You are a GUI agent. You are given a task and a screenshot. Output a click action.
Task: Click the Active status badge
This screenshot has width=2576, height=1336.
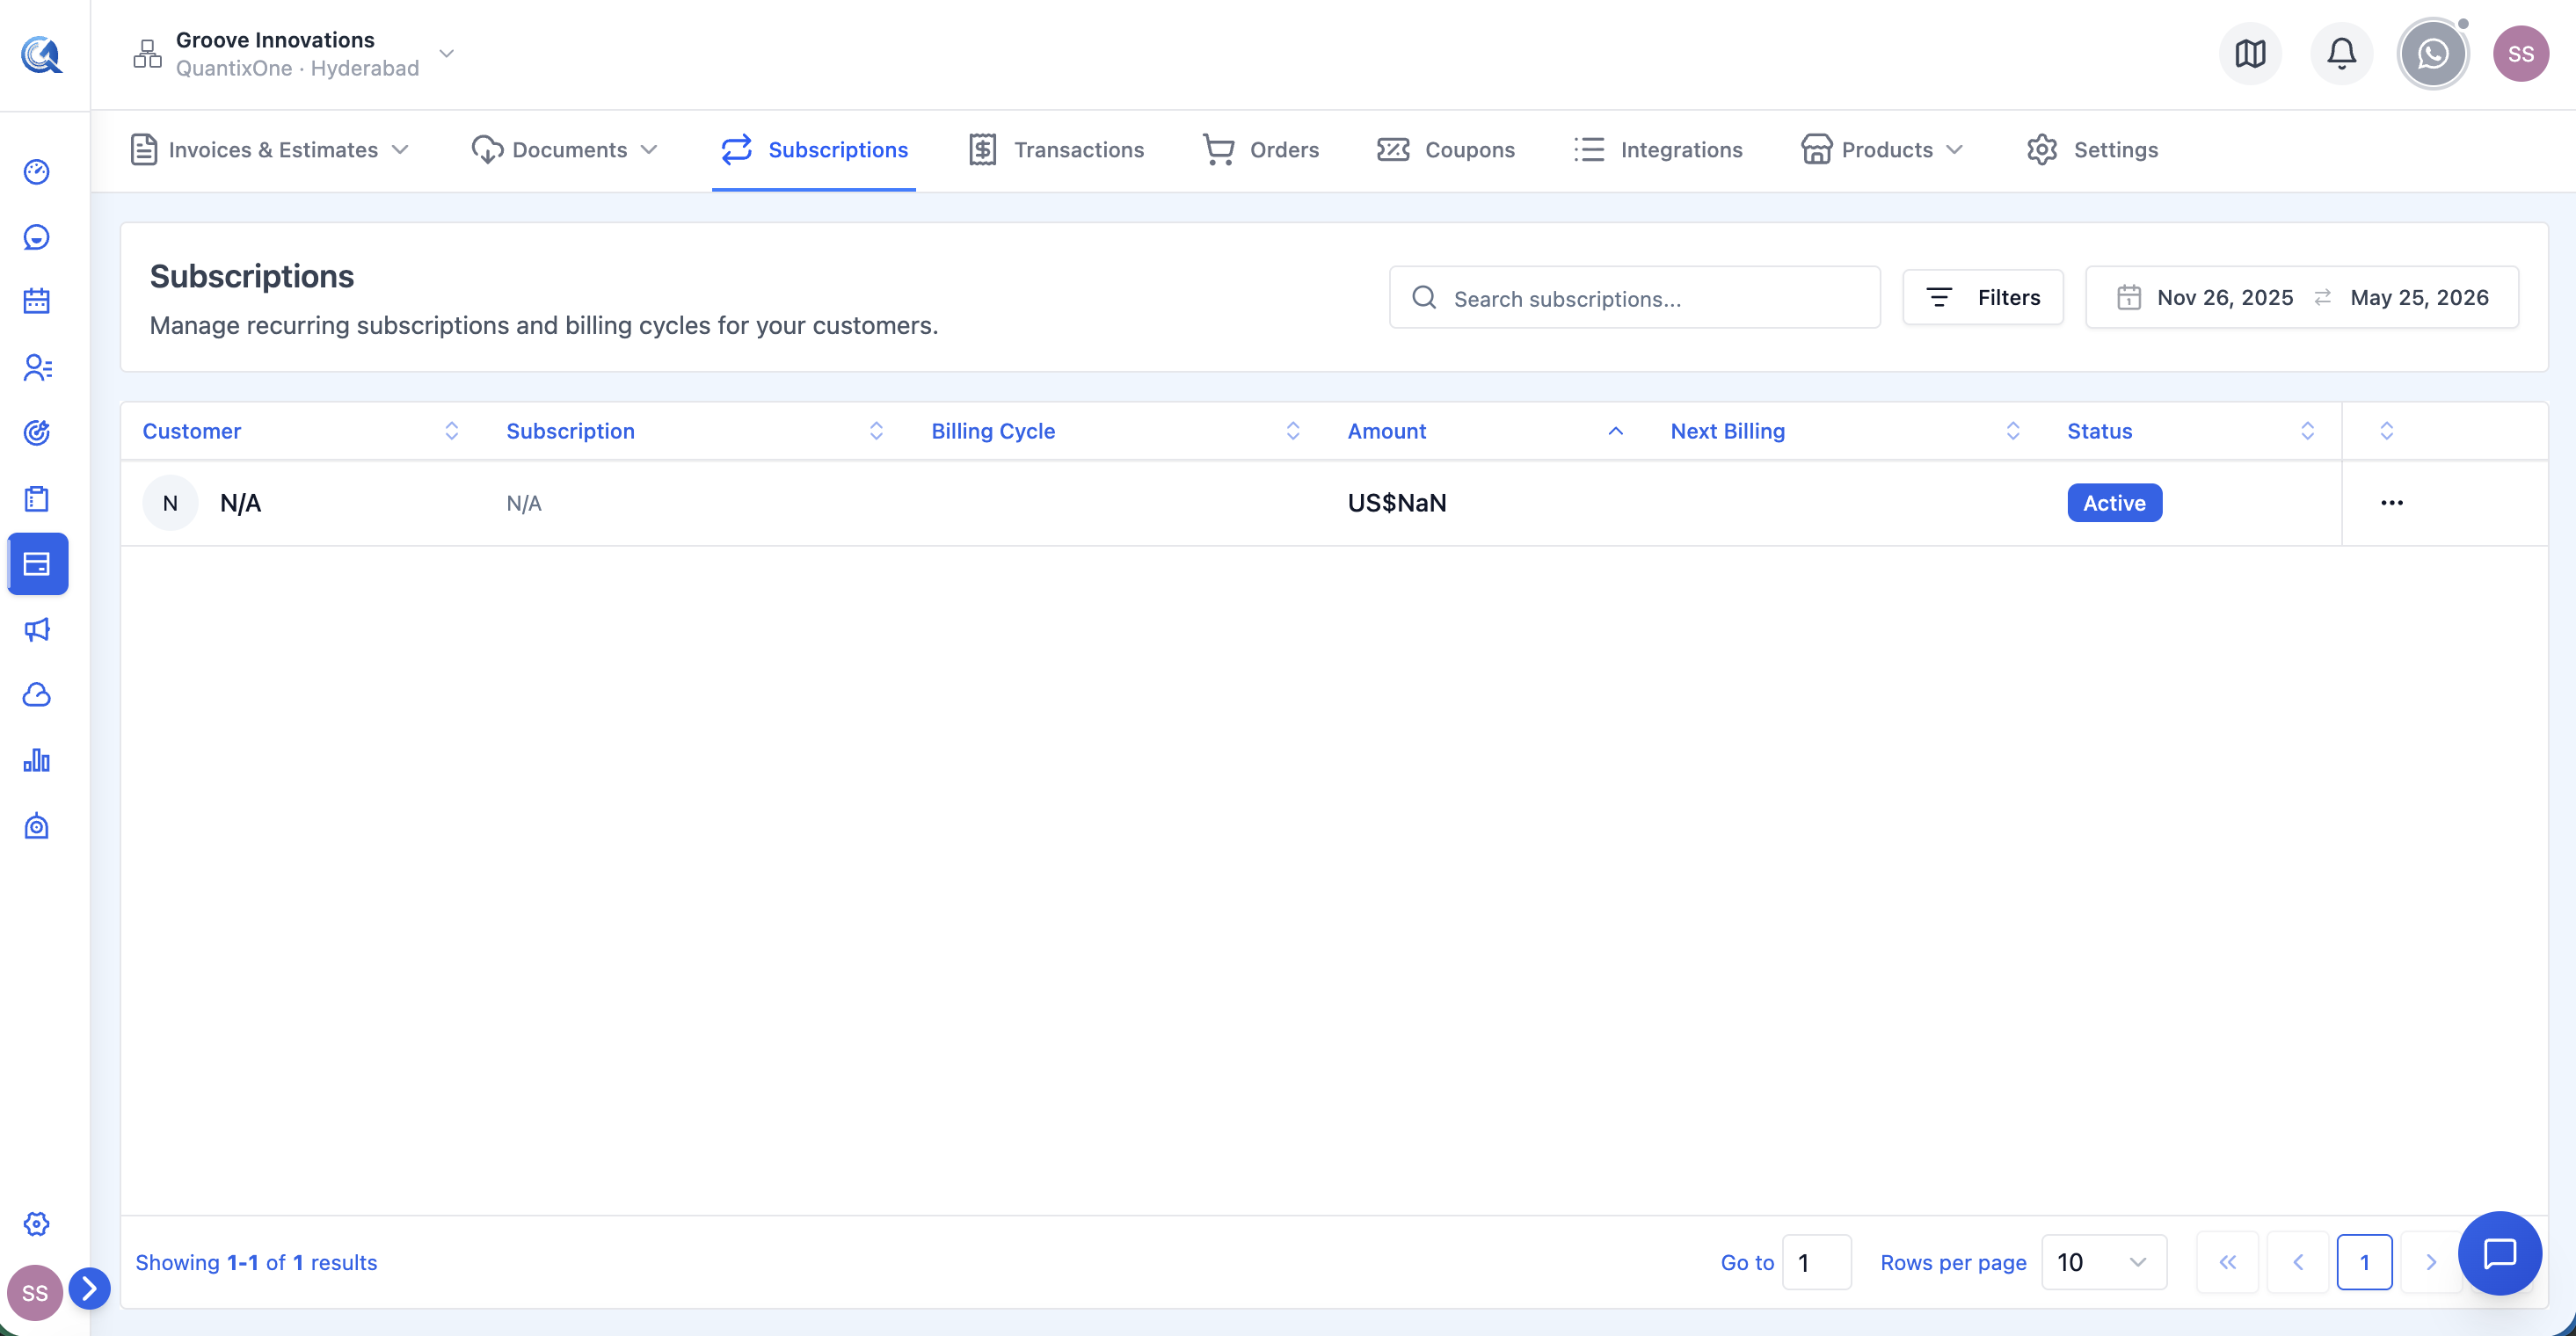click(2114, 503)
